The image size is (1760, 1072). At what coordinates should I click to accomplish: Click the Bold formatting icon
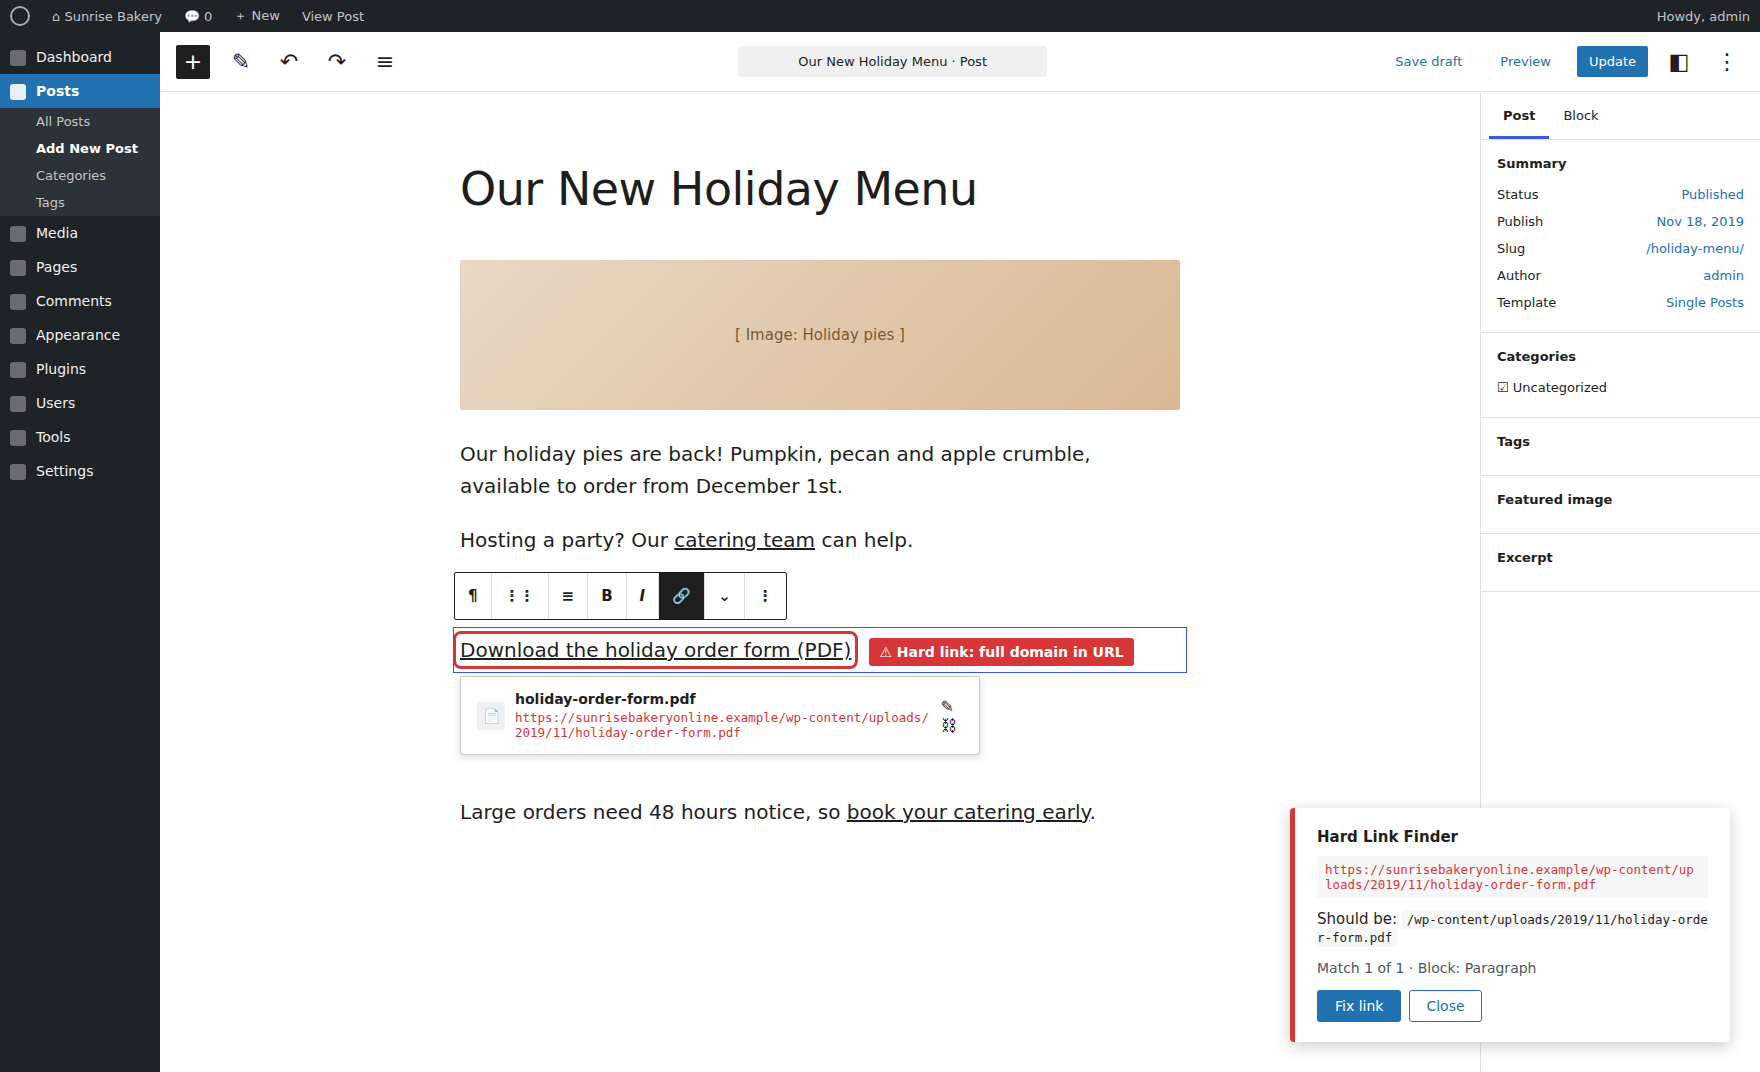607,596
